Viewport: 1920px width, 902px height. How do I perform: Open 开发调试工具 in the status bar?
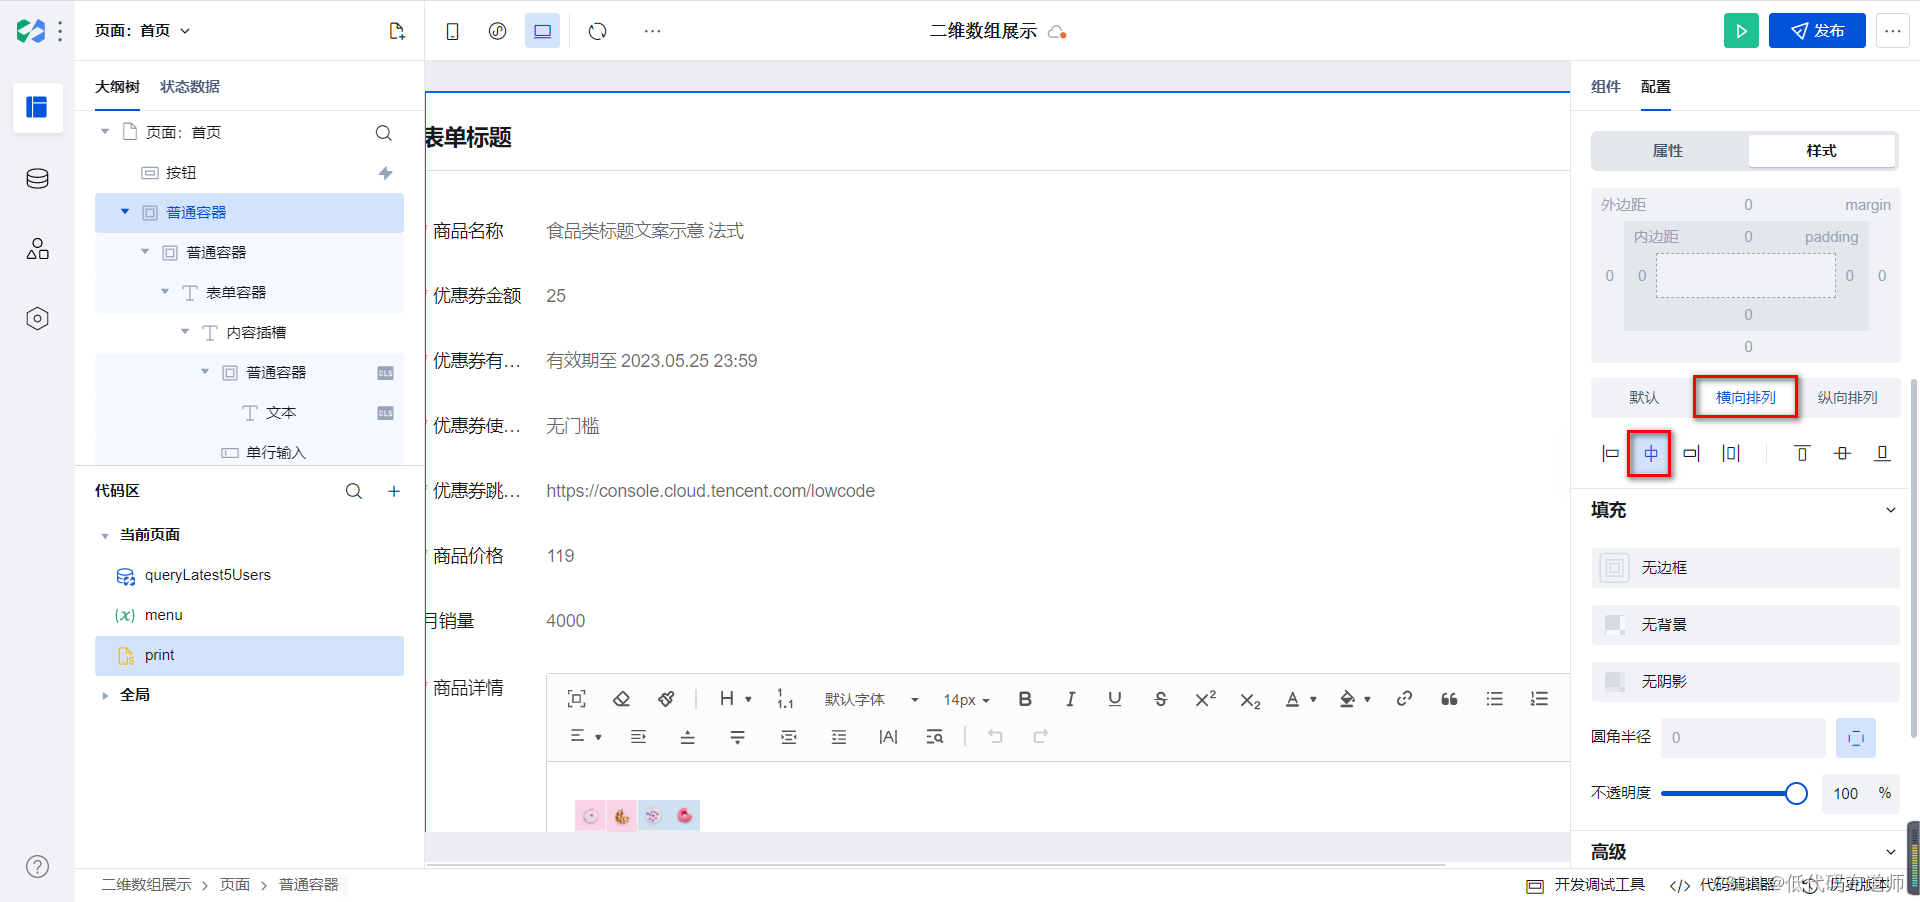click(x=1586, y=885)
